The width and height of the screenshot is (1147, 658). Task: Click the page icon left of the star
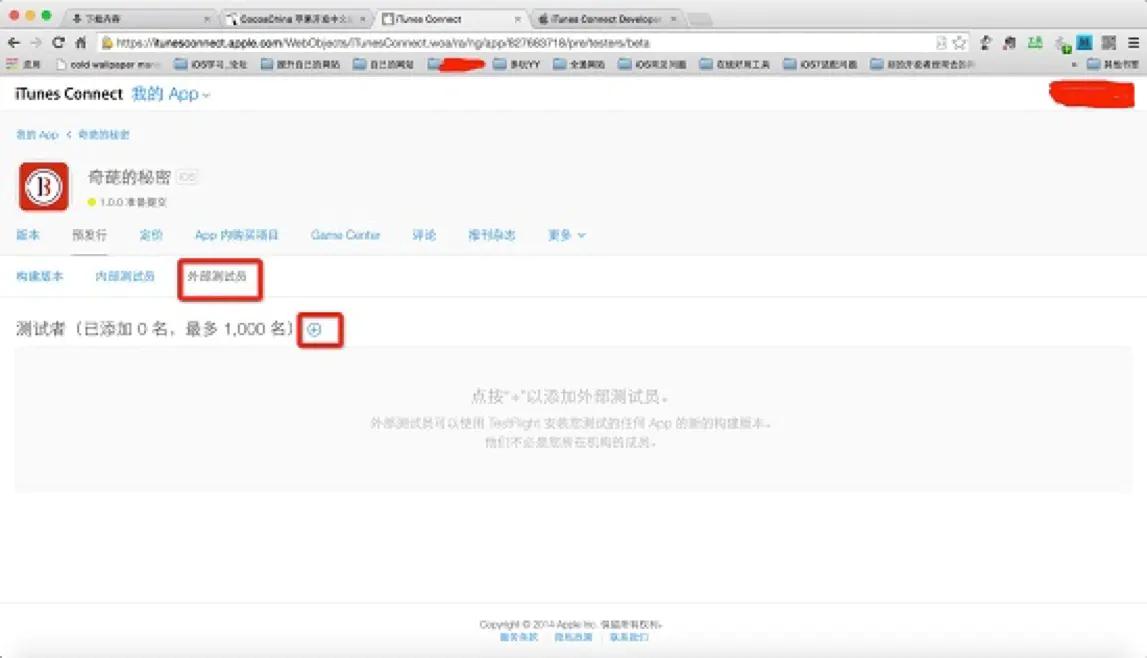click(941, 43)
